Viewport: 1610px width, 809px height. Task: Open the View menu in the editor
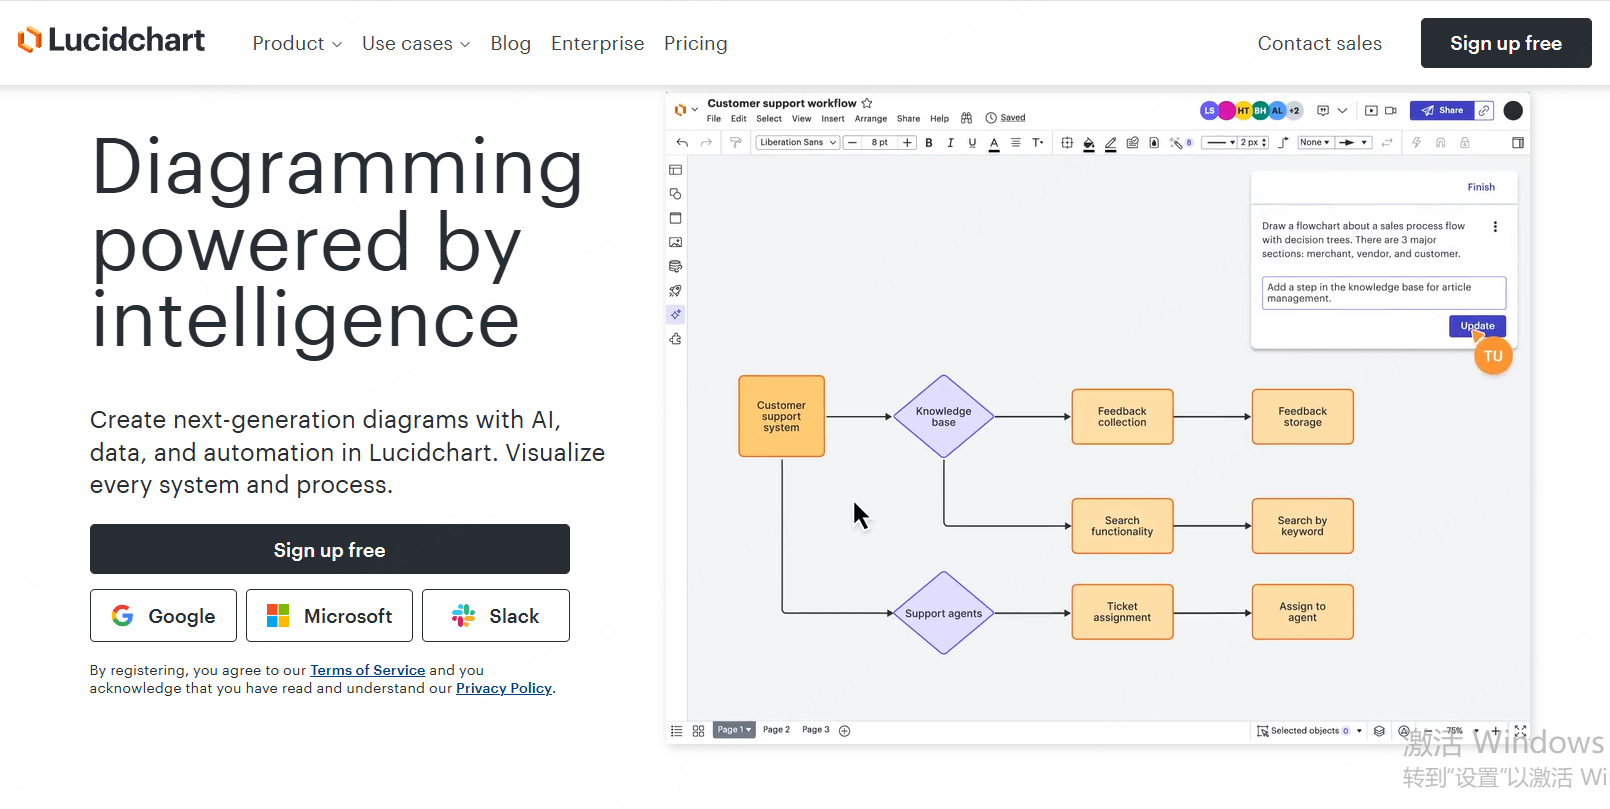pyautogui.click(x=802, y=119)
